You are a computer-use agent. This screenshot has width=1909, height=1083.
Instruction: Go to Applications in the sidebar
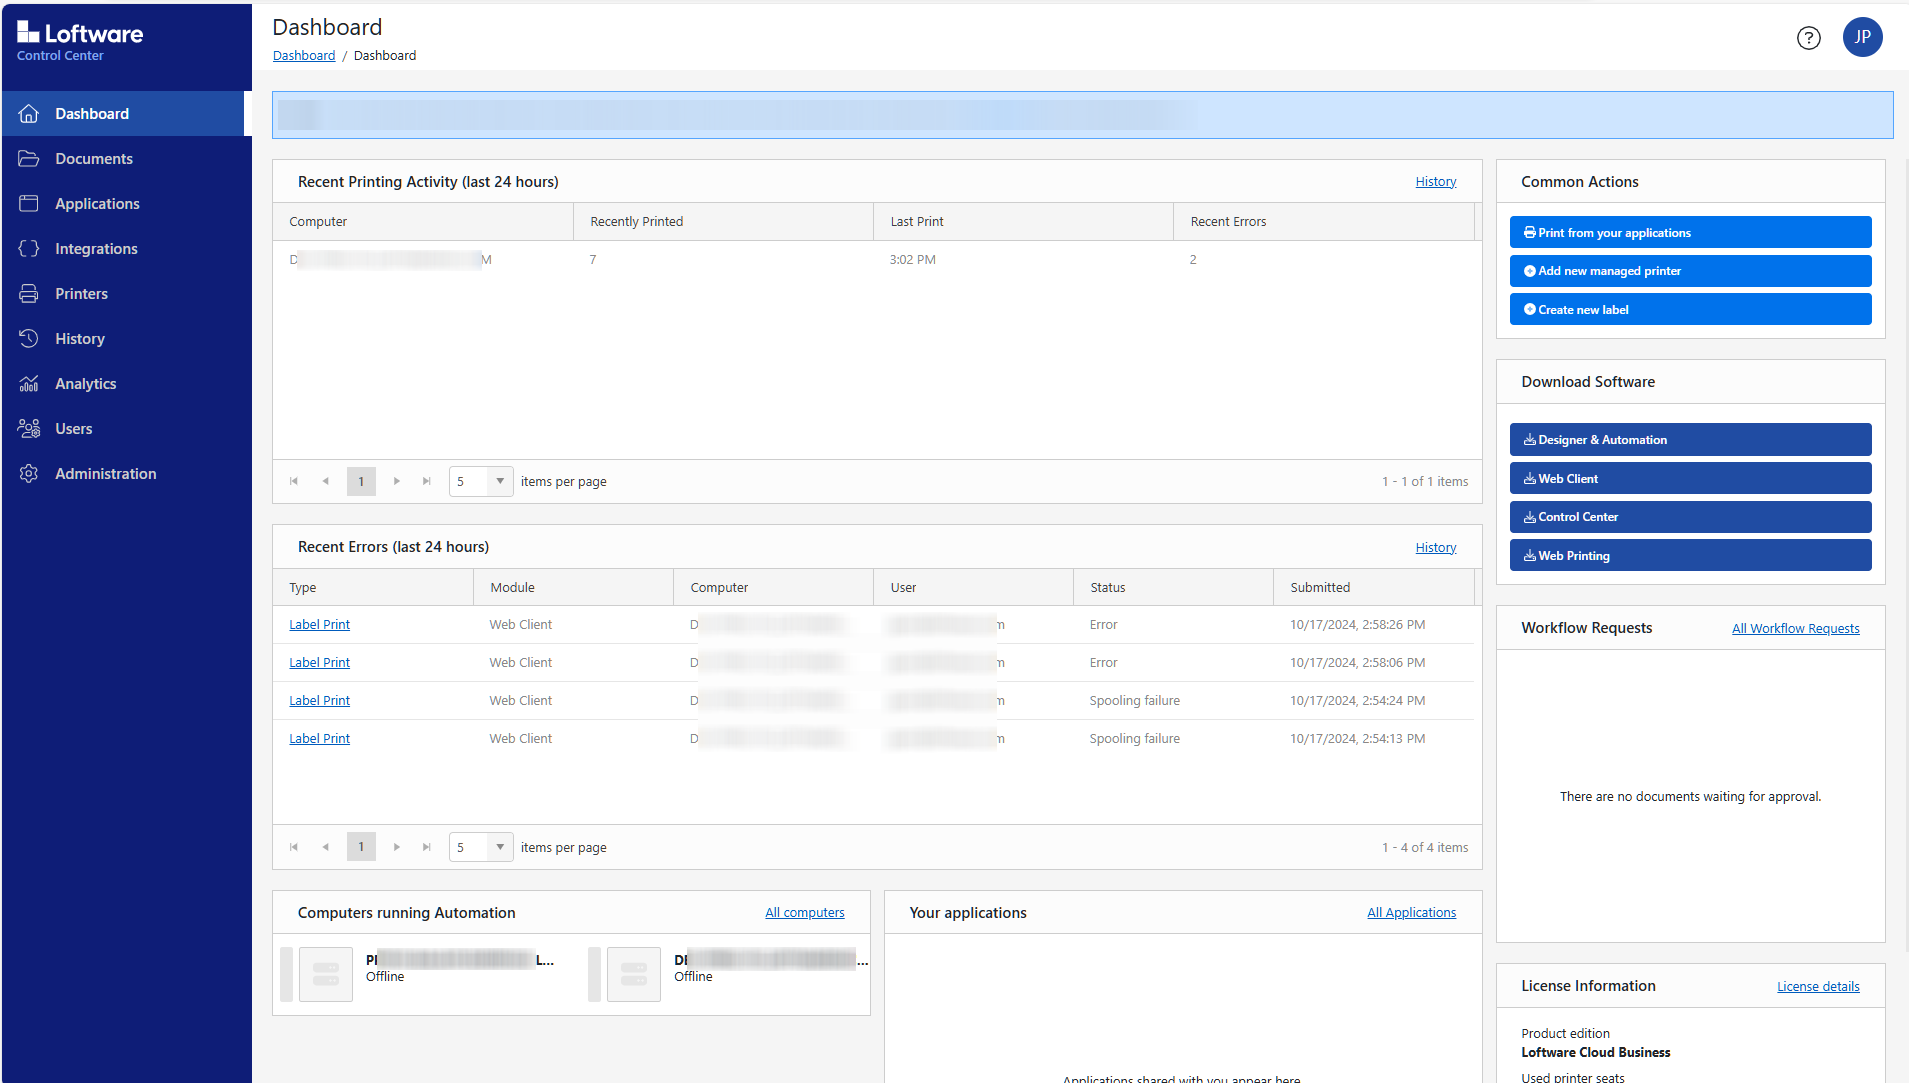(x=97, y=204)
